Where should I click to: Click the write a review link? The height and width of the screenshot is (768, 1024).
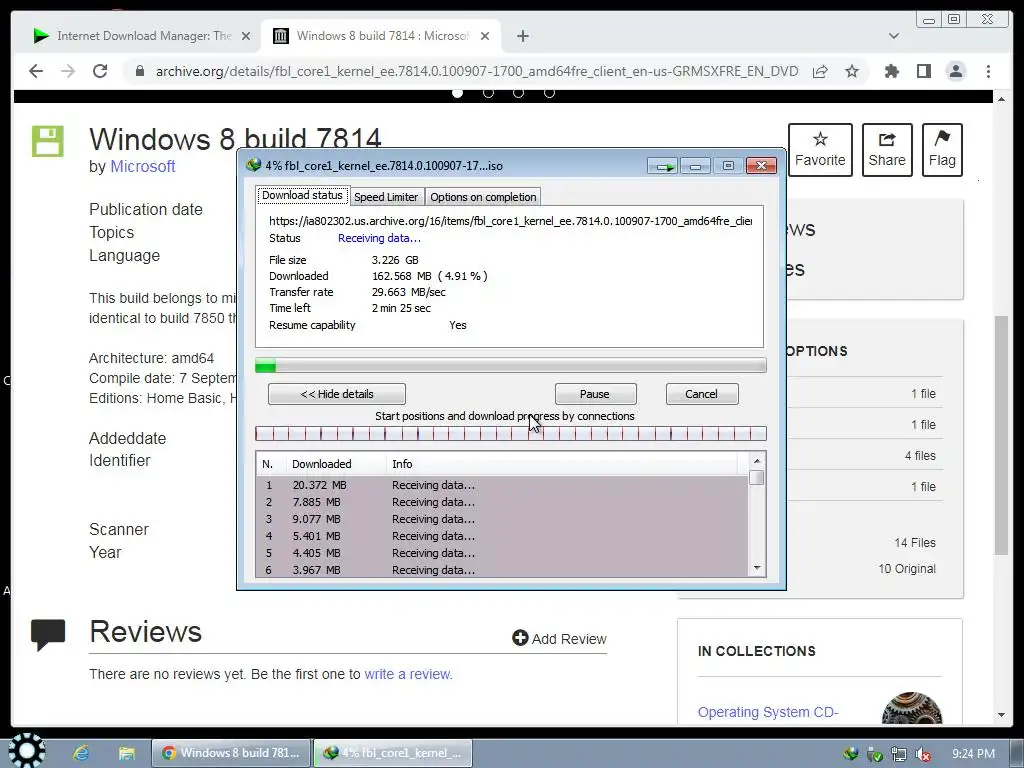pos(408,674)
